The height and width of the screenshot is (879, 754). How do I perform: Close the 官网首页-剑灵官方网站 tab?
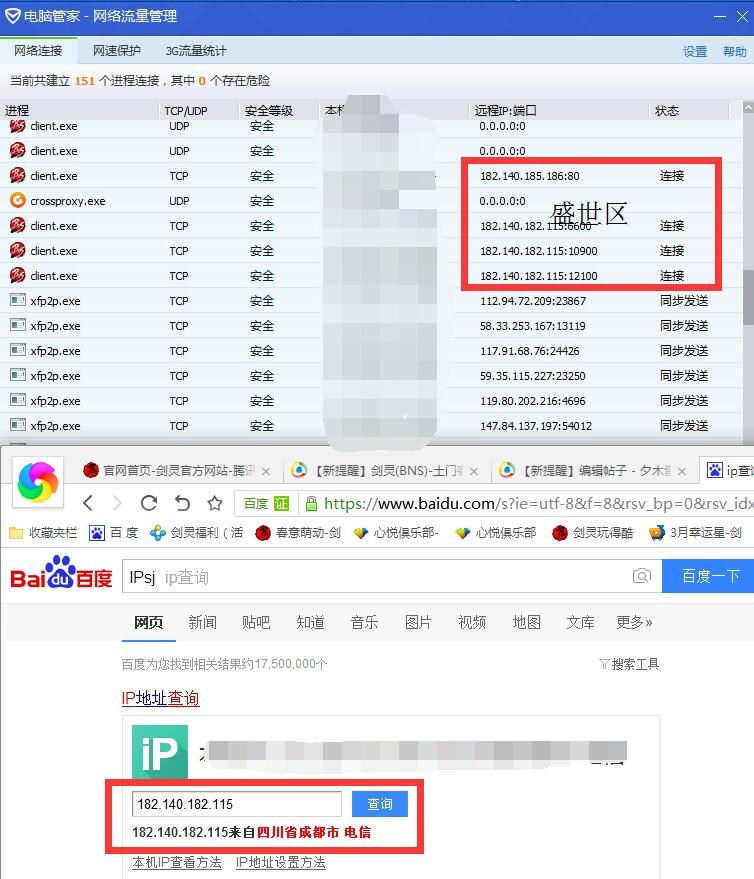[266, 471]
